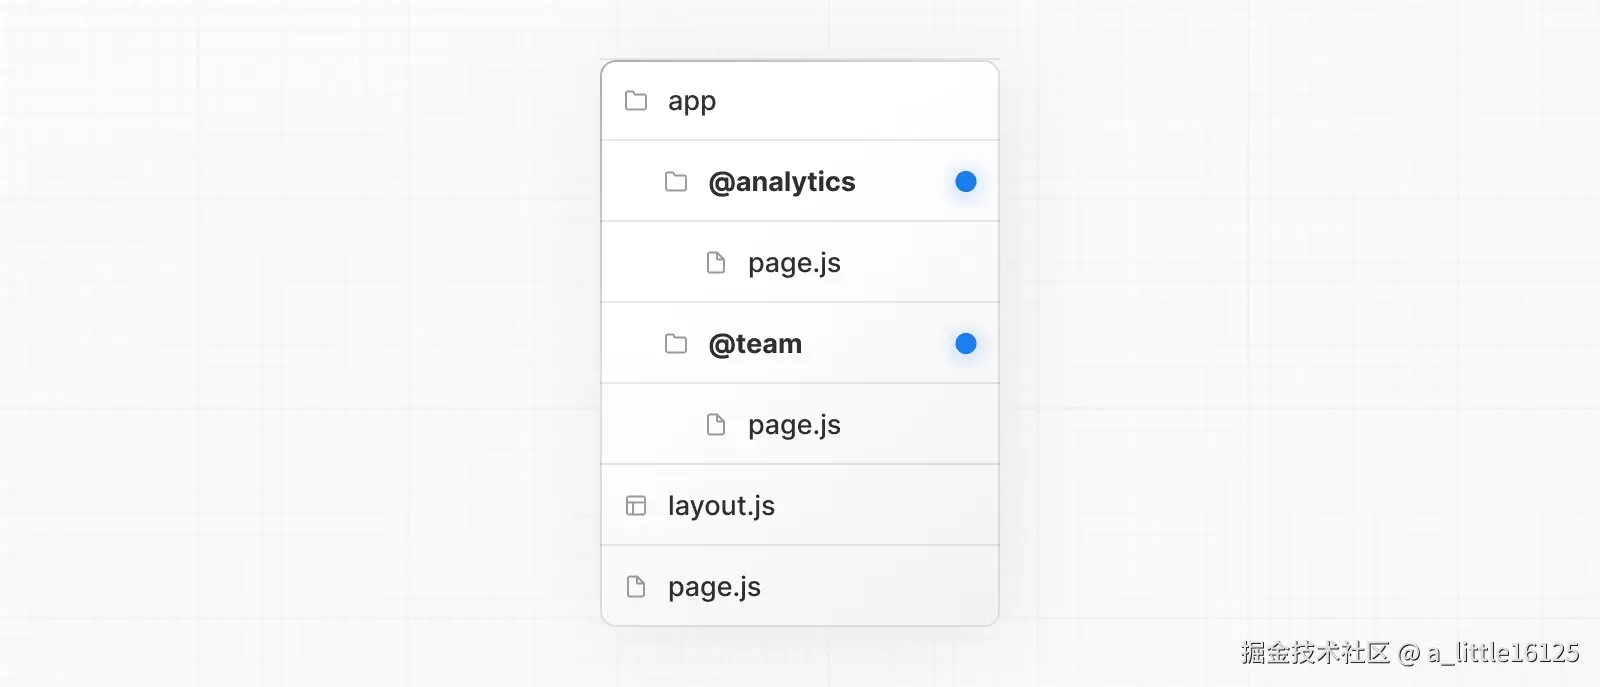Click the @ symbol in the watermark
1600x687 pixels.
pos(1409,654)
